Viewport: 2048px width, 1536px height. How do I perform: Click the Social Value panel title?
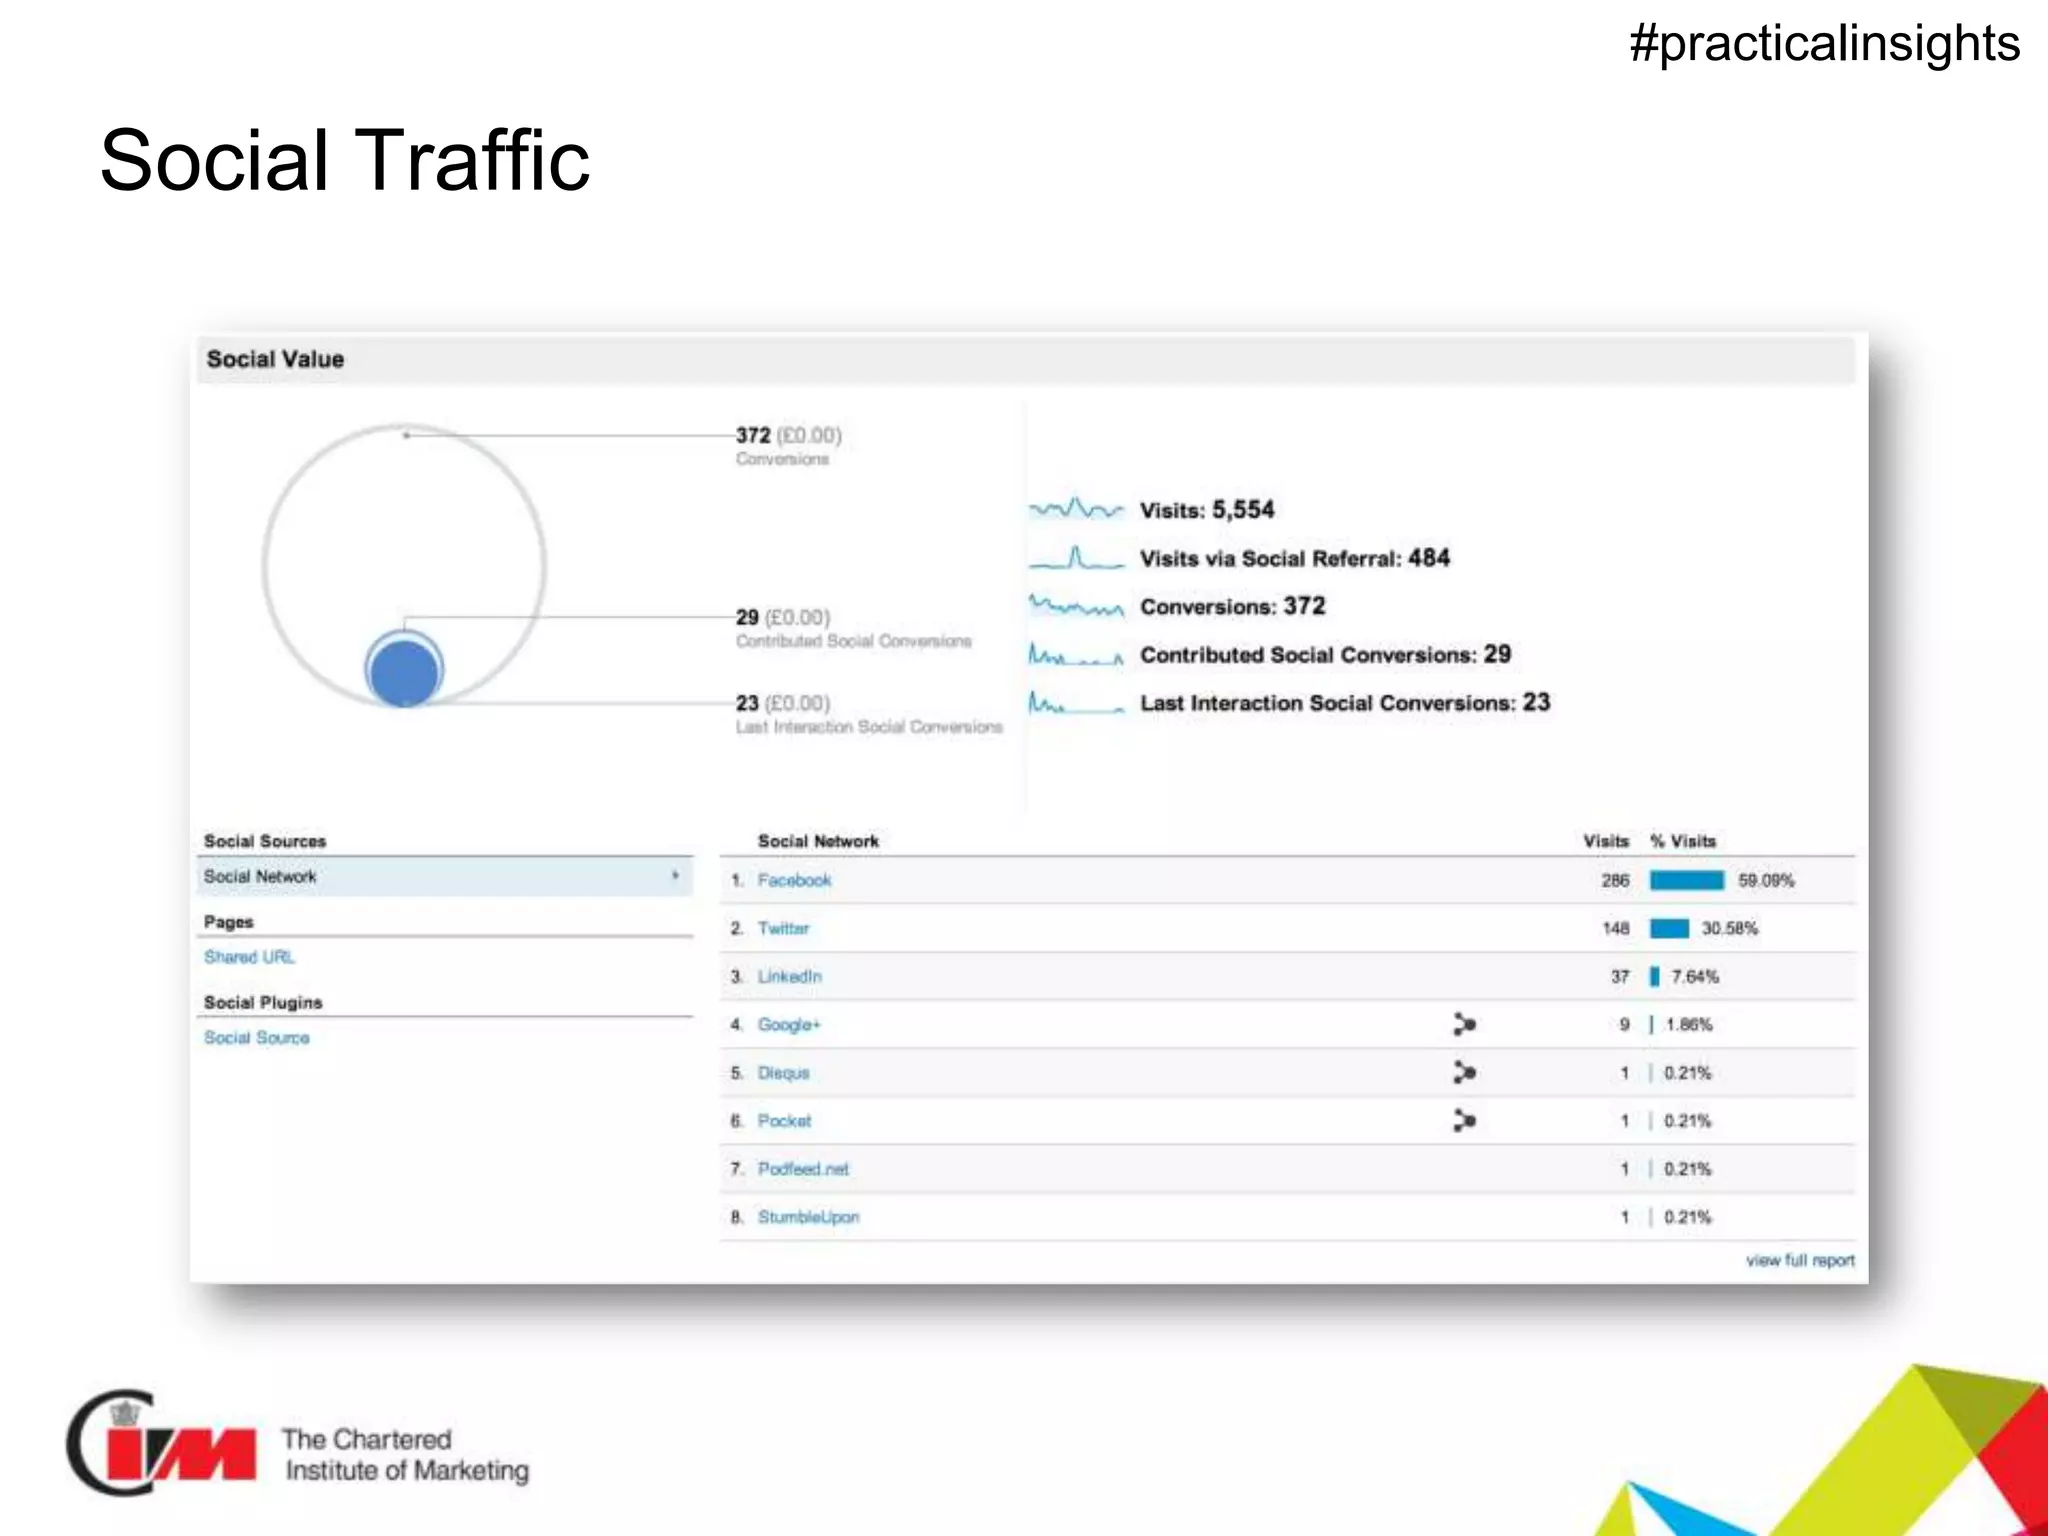coord(275,359)
